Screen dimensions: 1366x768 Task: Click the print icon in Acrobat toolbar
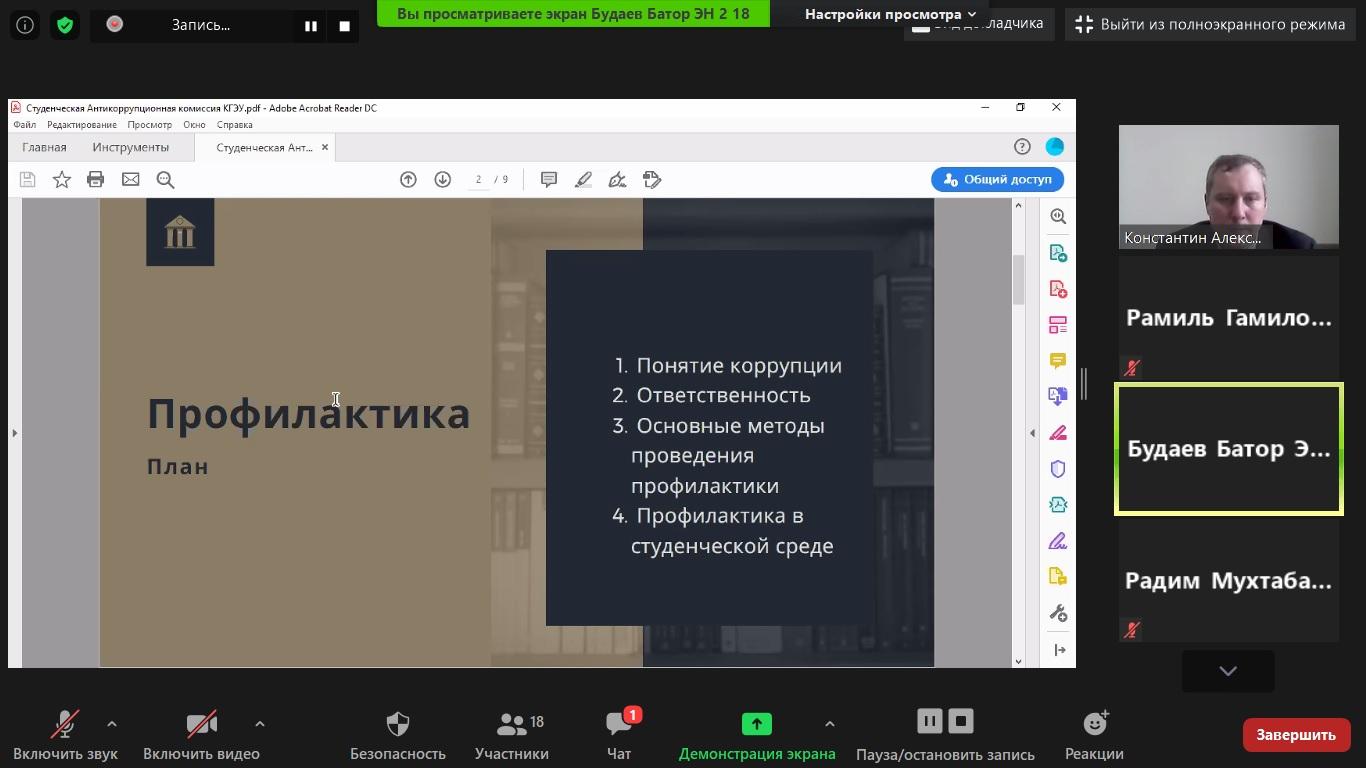coord(95,180)
